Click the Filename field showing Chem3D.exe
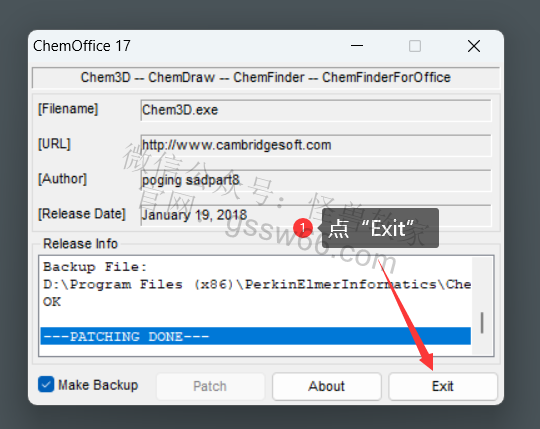540x429 pixels. pos(316,110)
